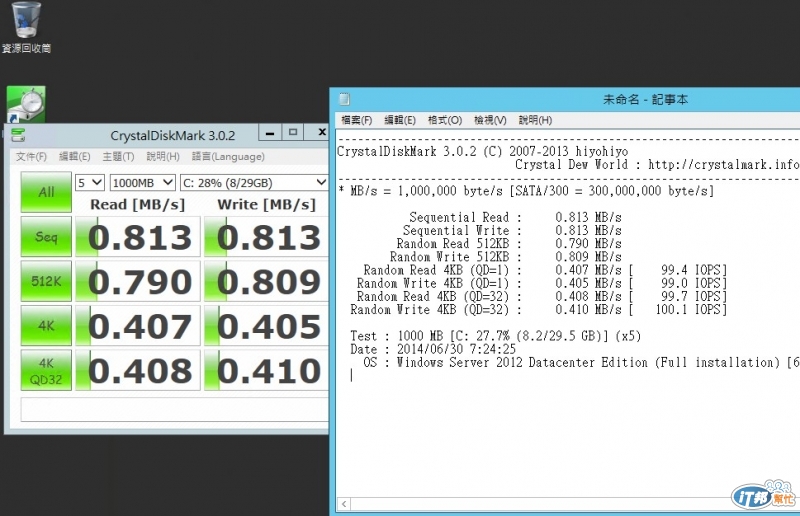800x516 pixels.
Task: Open CrystalDiskMark 文件(F) menu
Action: 31,156
